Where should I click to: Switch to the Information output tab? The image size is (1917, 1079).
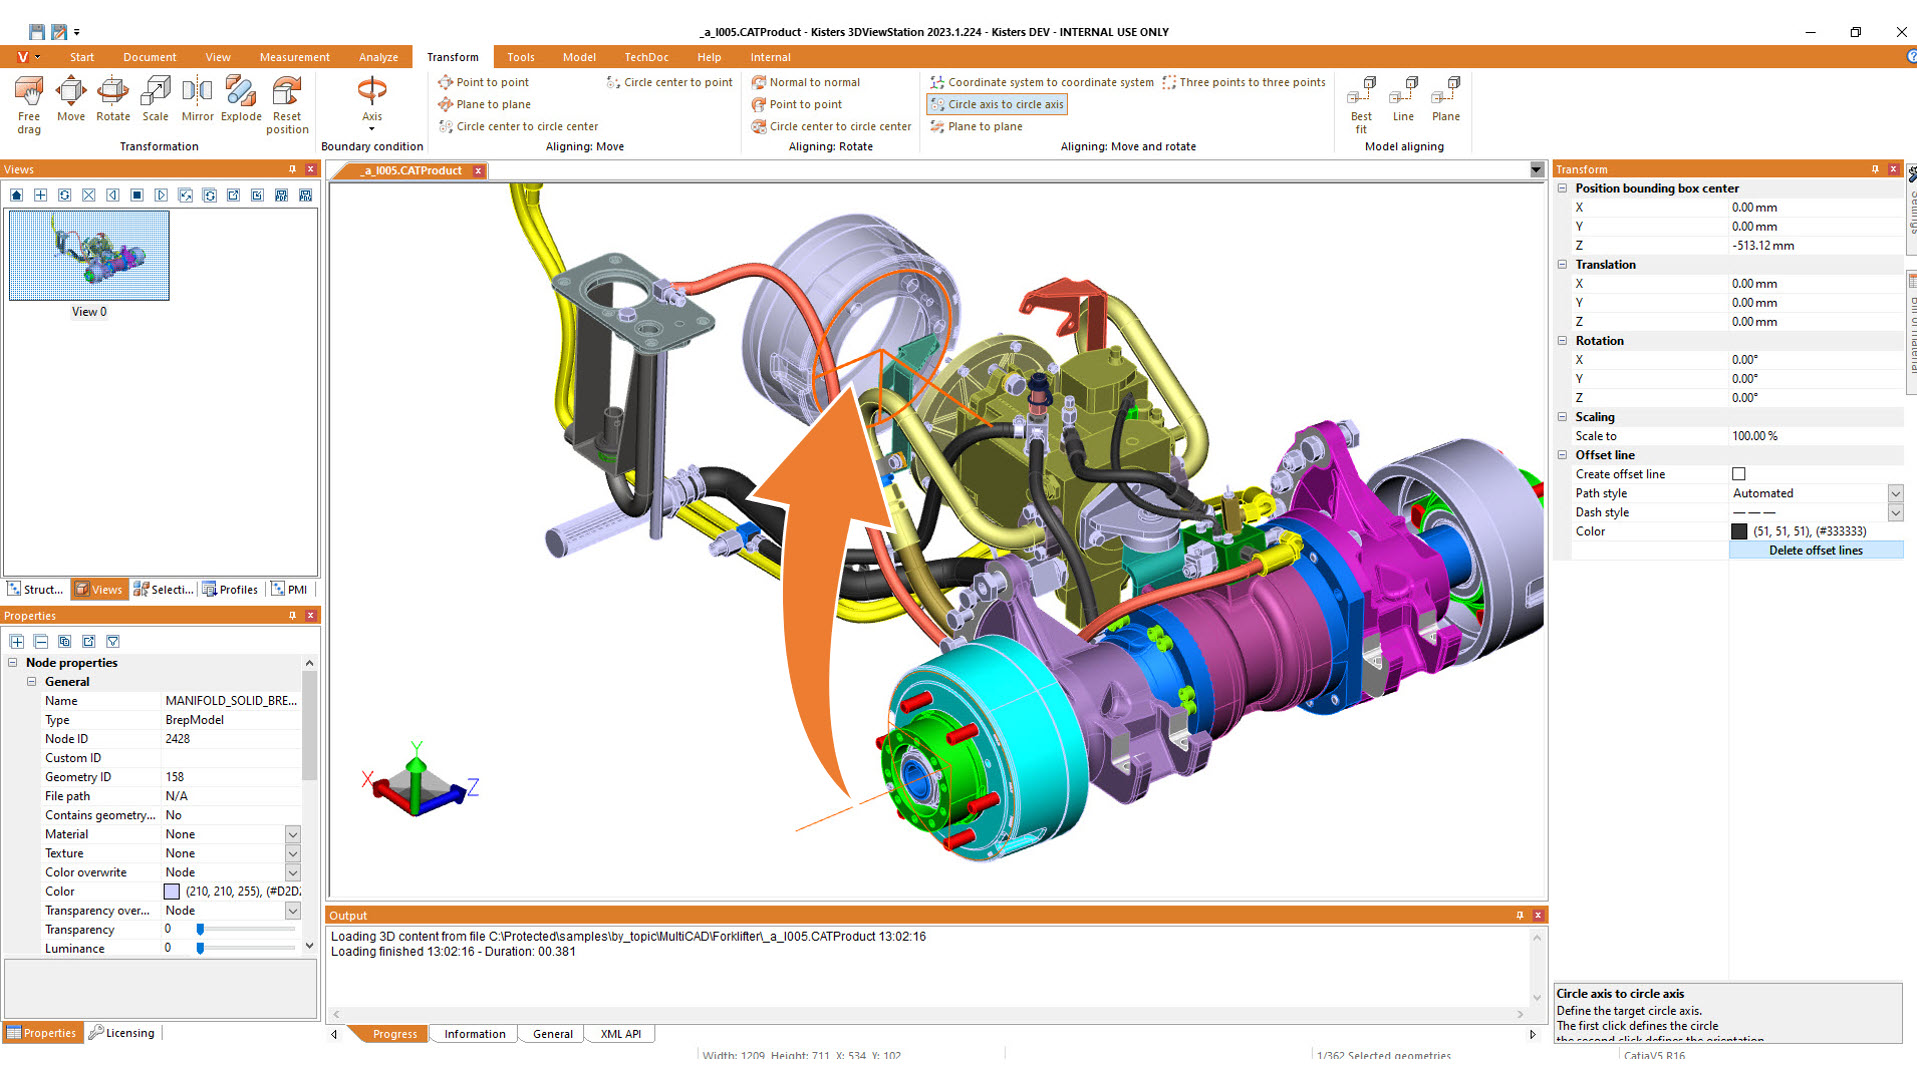(475, 1034)
